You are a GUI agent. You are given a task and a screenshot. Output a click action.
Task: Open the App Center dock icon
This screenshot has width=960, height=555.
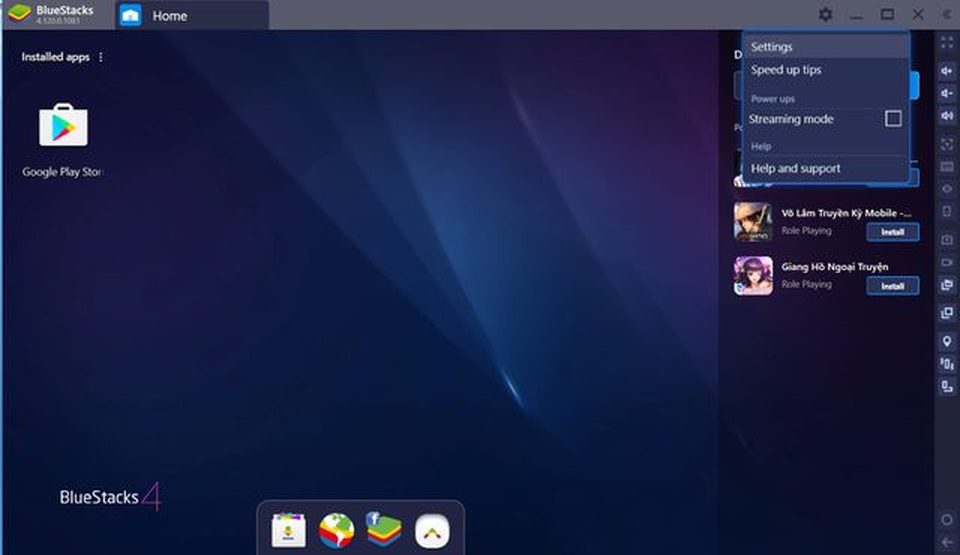pyautogui.click(x=288, y=530)
